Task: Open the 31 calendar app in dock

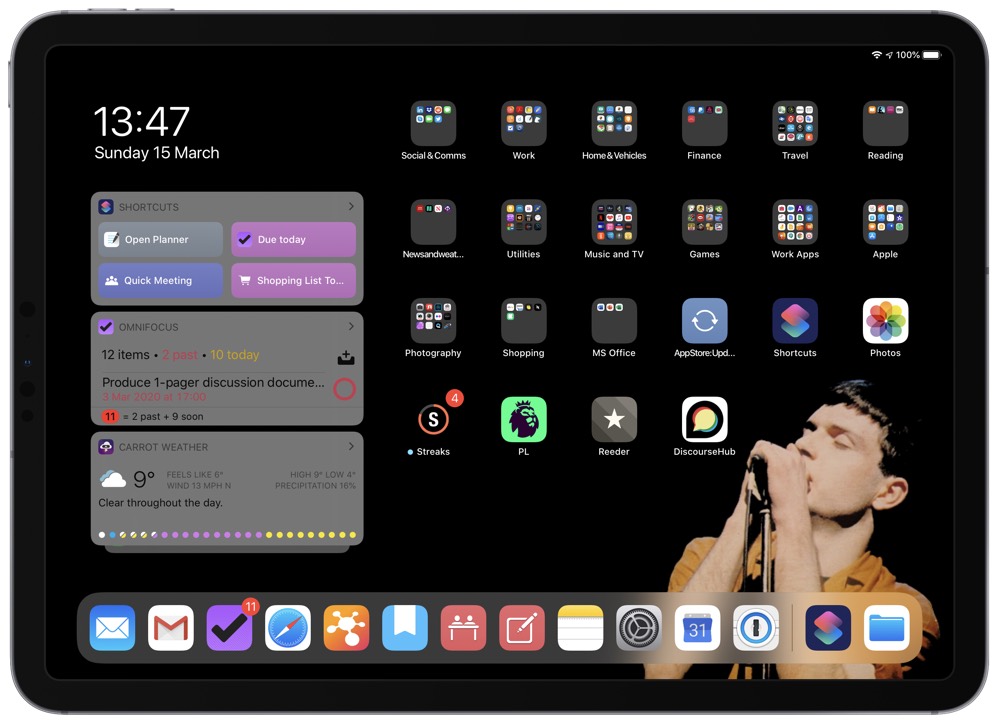Action: [x=698, y=628]
